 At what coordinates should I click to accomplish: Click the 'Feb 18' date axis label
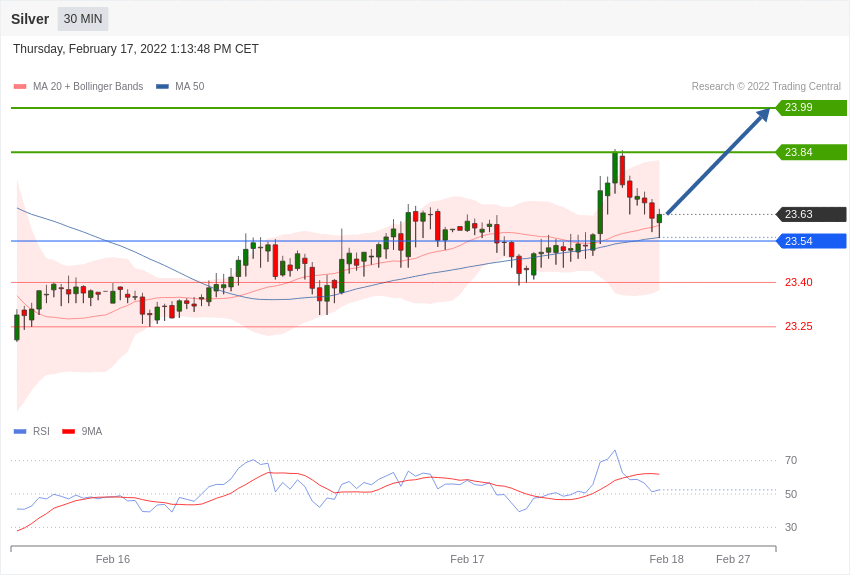[x=667, y=559]
